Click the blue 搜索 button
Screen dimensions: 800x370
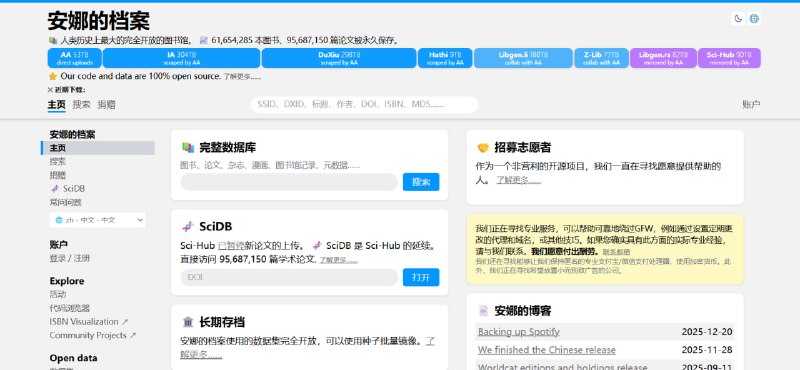coord(421,182)
